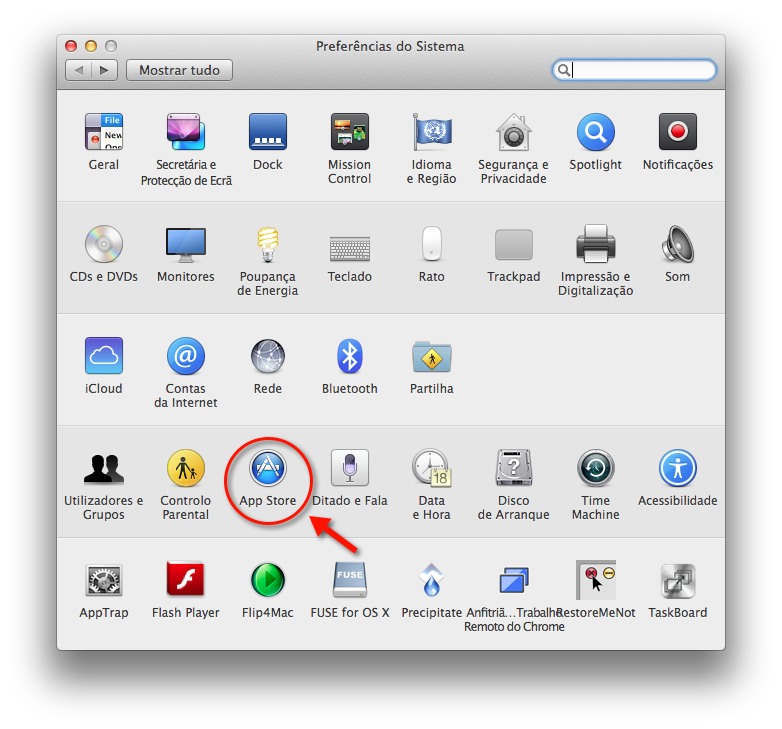
Task: Open the Dock preferences icon
Action: point(268,132)
